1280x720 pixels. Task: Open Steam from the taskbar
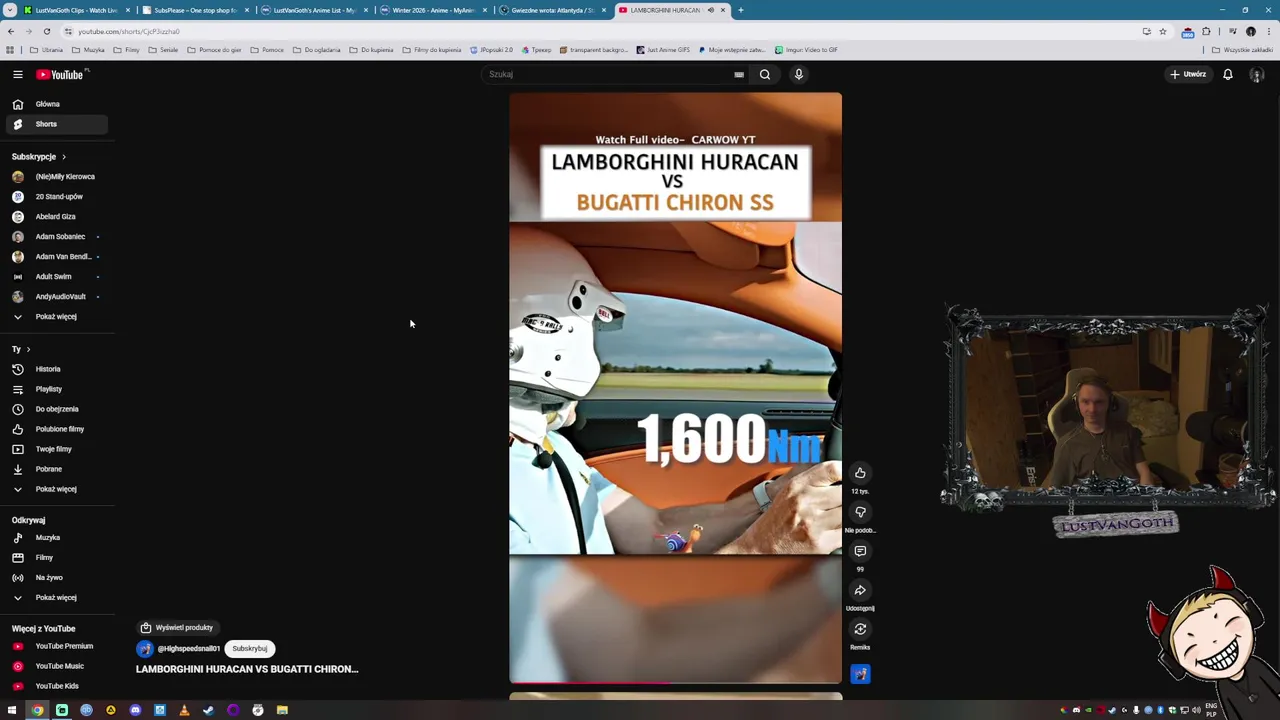tap(208, 710)
